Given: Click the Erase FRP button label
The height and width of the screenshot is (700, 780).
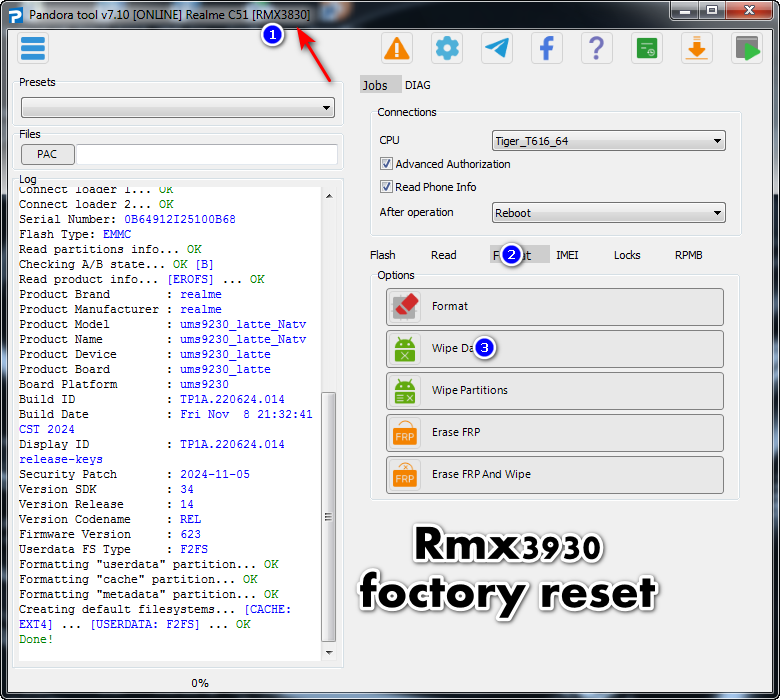Looking at the screenshot, I should [x=456, y=432].
